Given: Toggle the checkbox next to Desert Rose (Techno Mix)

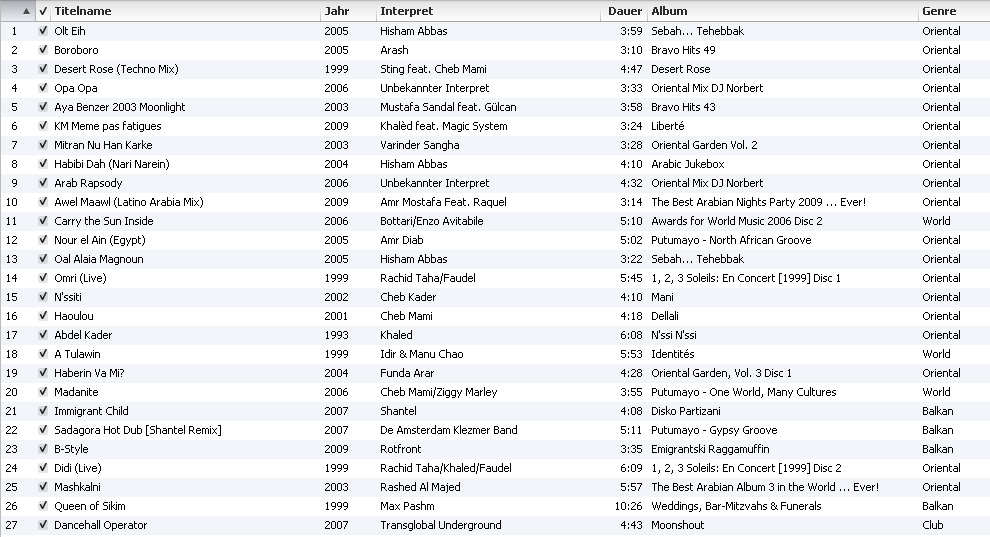Looking at the screenshot, I should click(43, 69).
